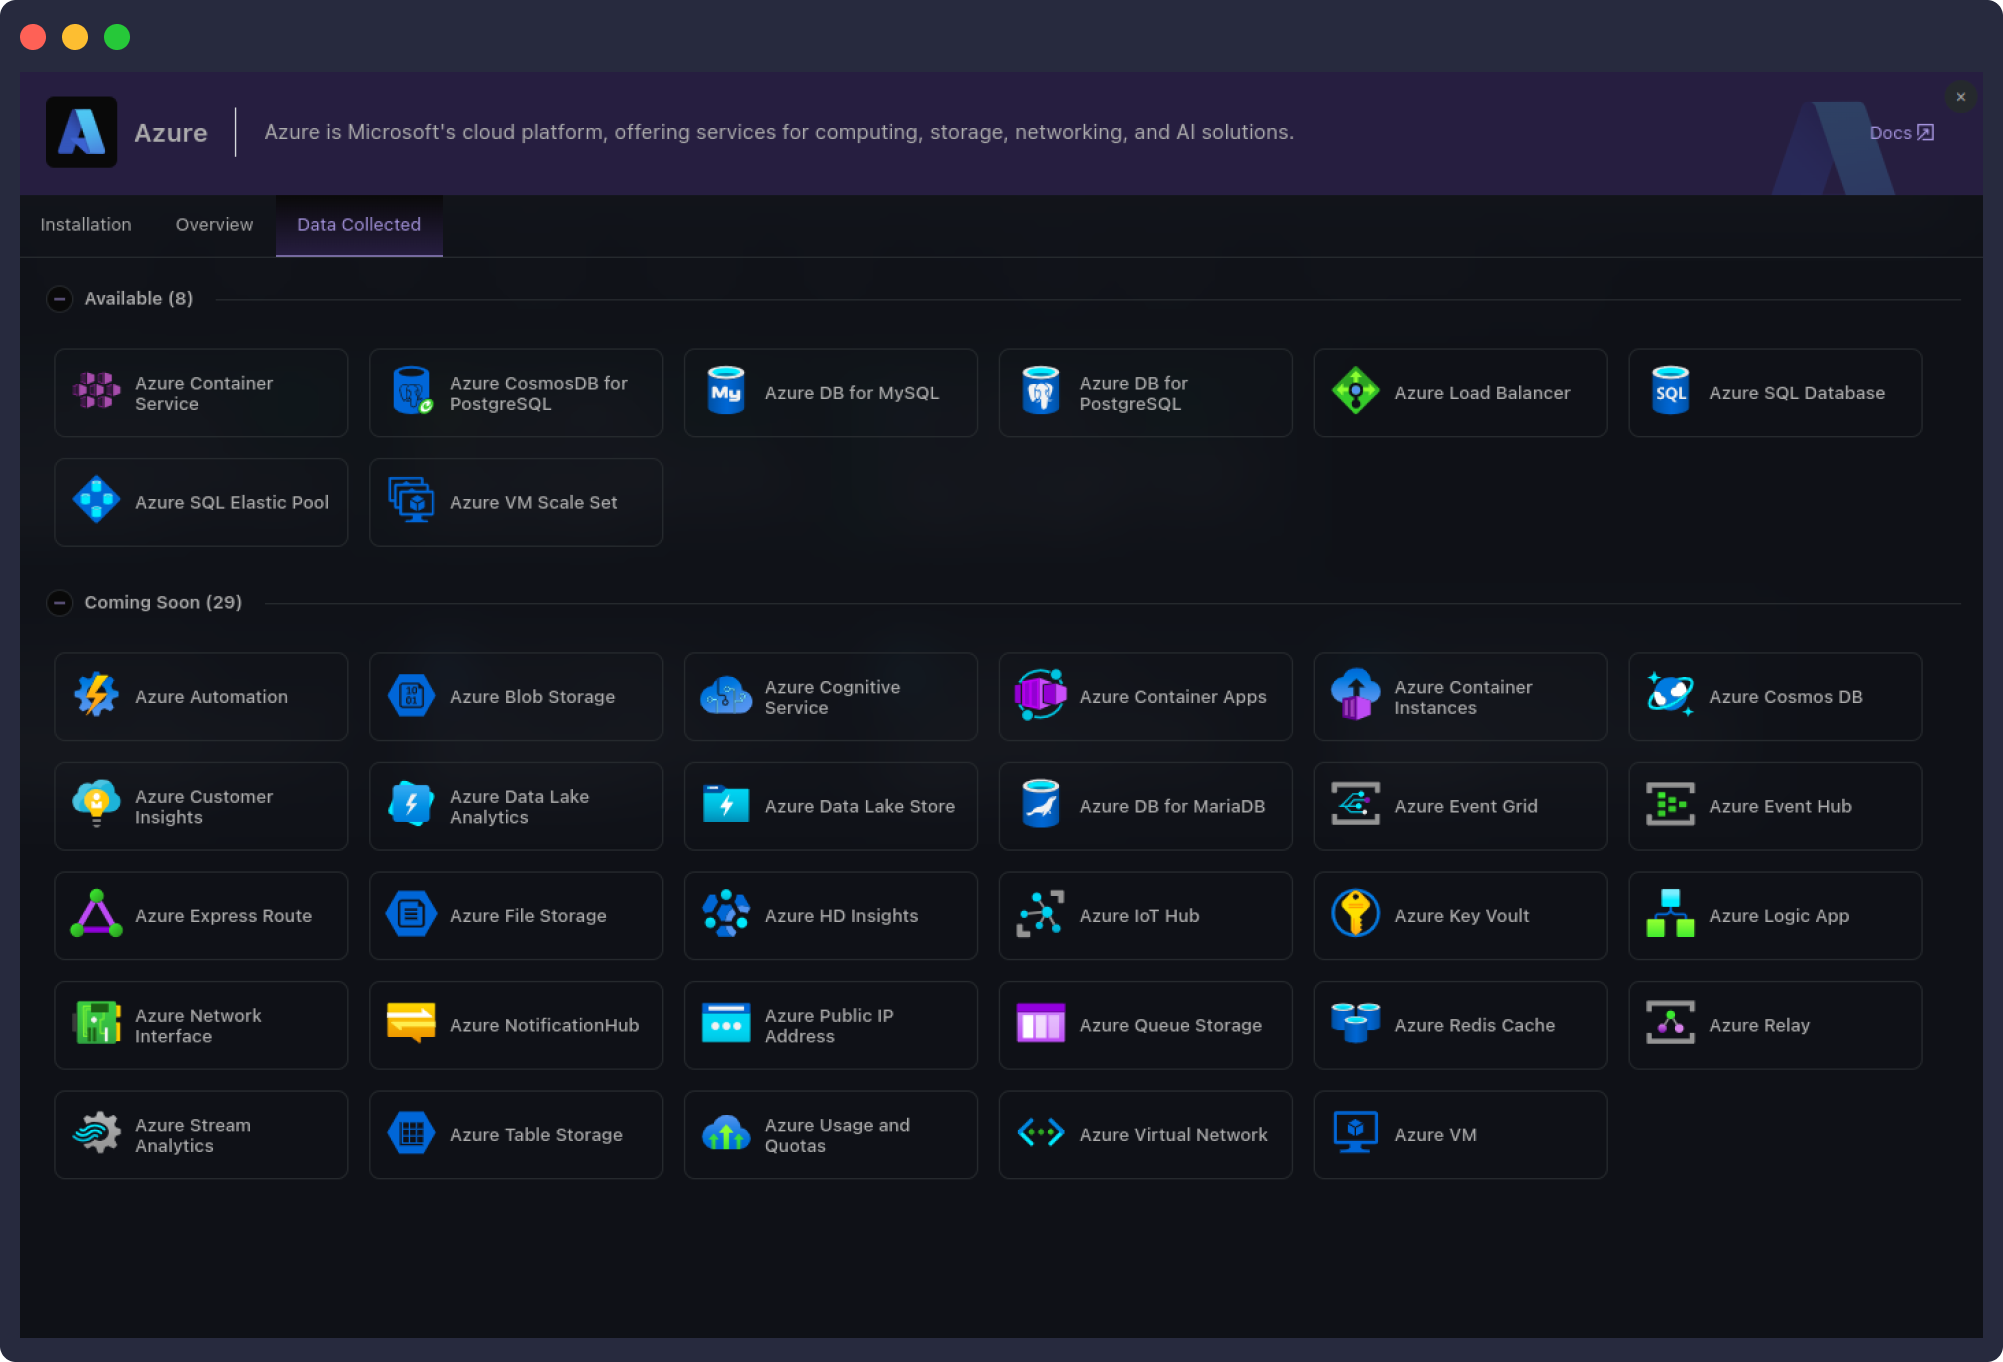
Task: Dismiss the panel with the X button
Action: [x=1960, y=97]
